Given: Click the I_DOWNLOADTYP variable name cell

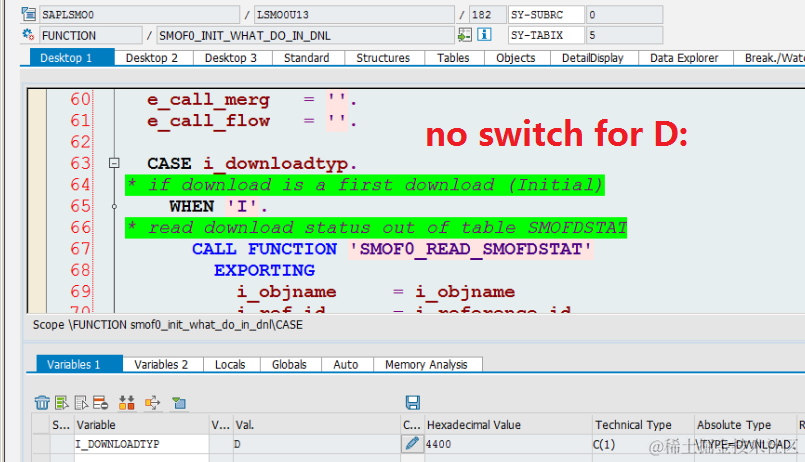Looking at the screenshot, I should click(142, 444).
